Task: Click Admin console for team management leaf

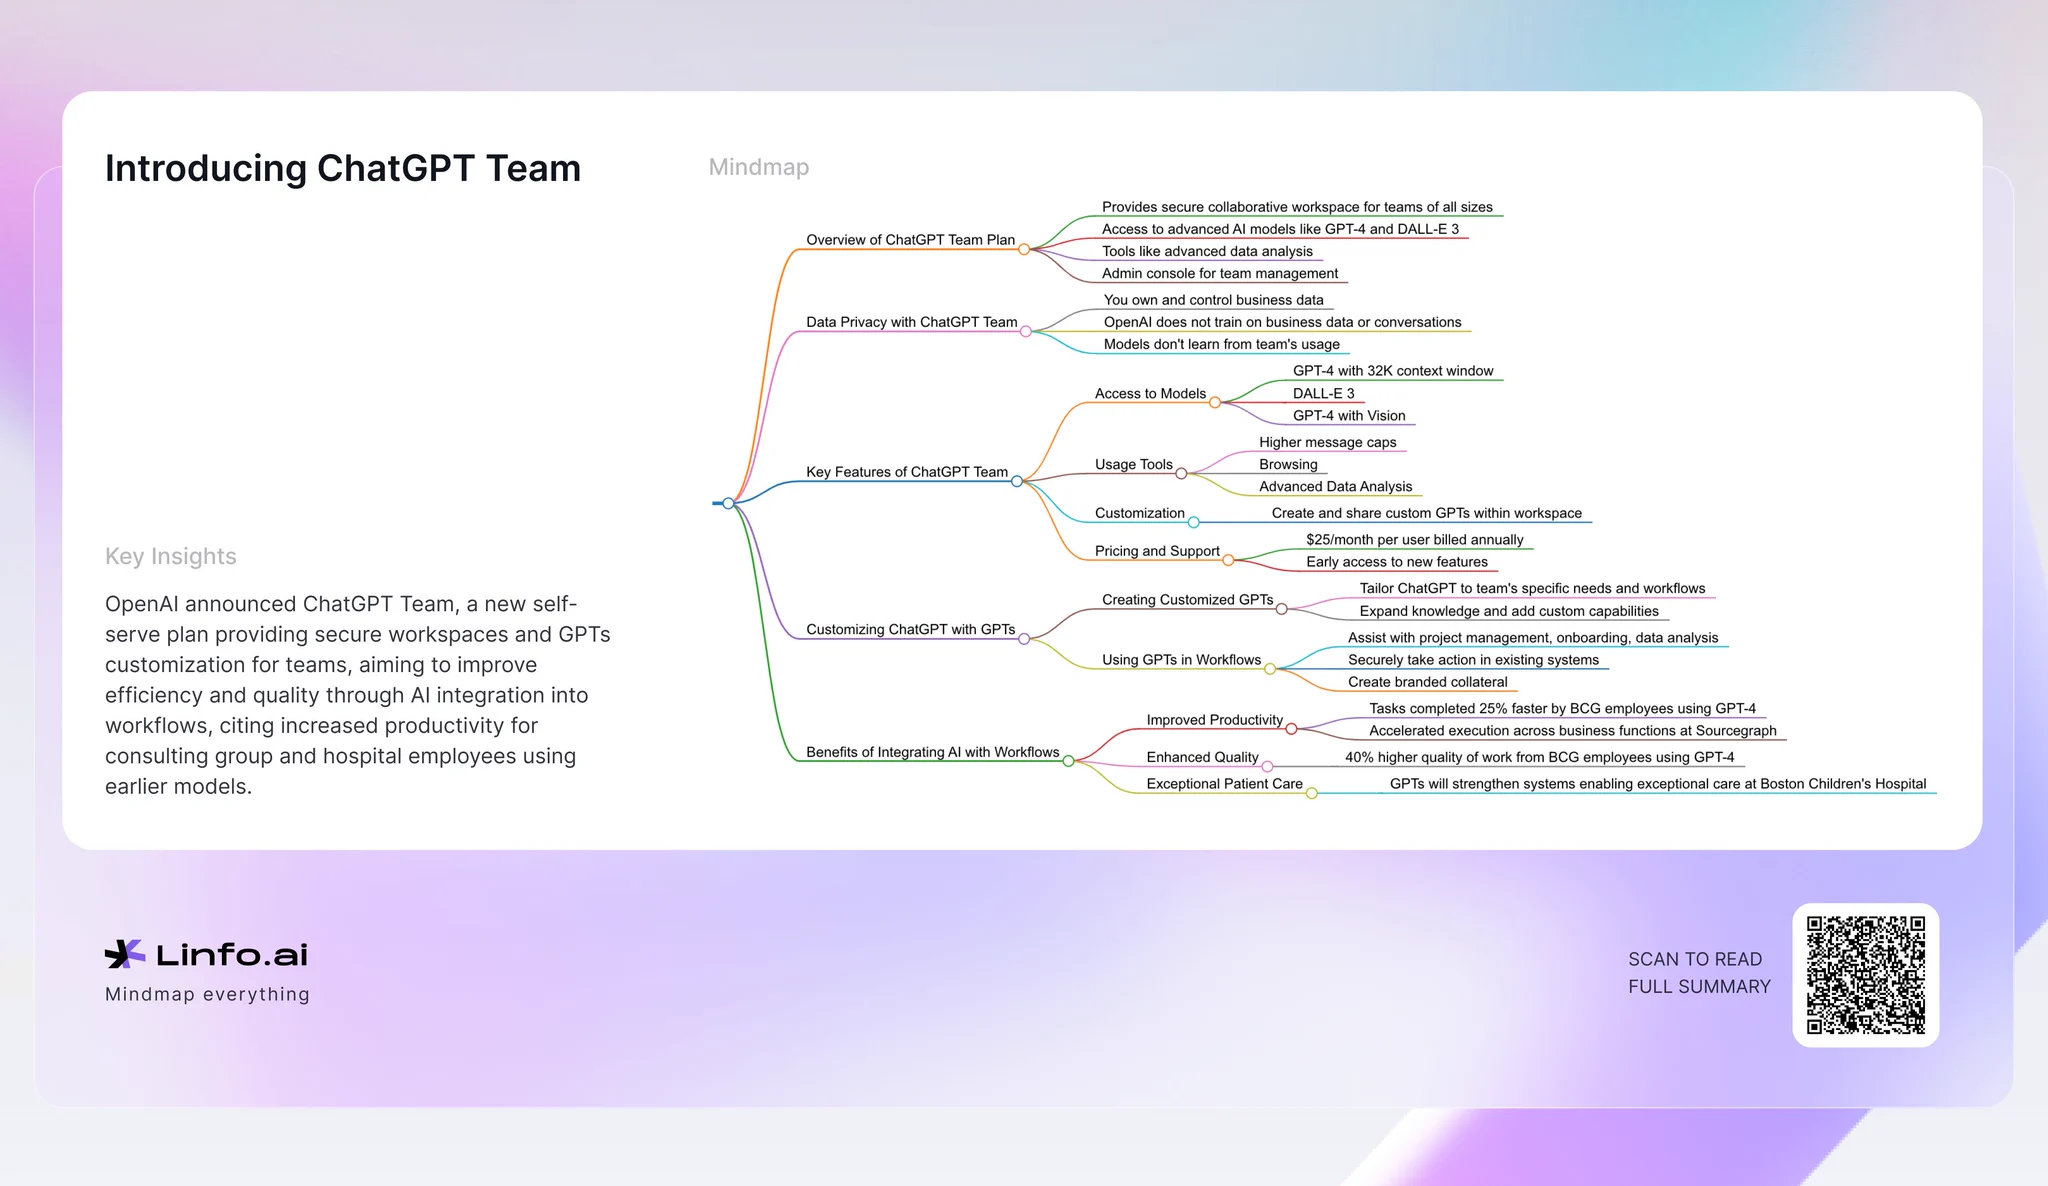Action: [x=1220, y=273]
